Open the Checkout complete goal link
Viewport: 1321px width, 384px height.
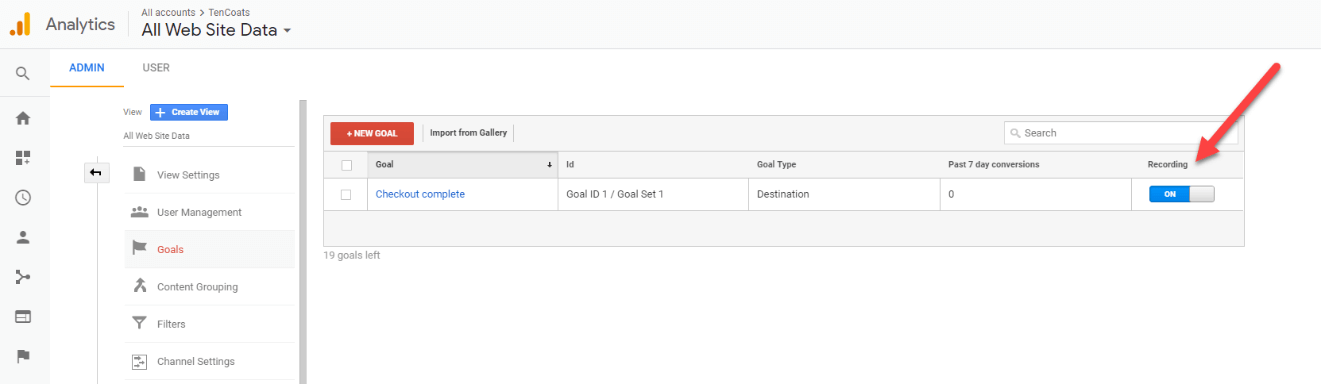pos(420,194)
